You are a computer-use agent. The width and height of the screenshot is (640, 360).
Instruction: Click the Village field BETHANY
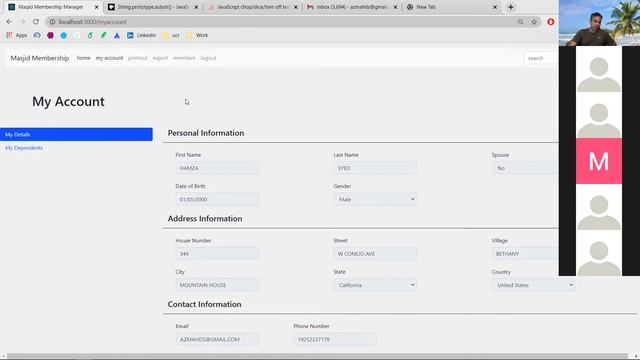525,253
